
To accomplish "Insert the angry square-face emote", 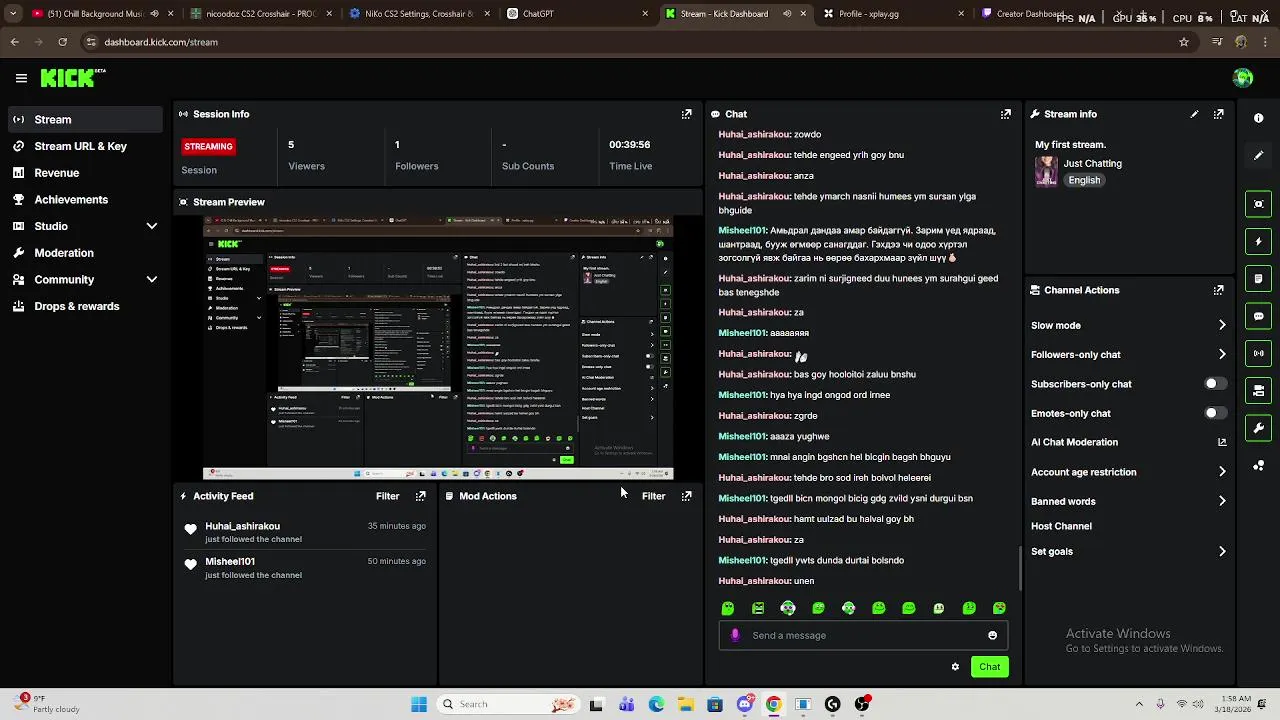I will [758, 608].
